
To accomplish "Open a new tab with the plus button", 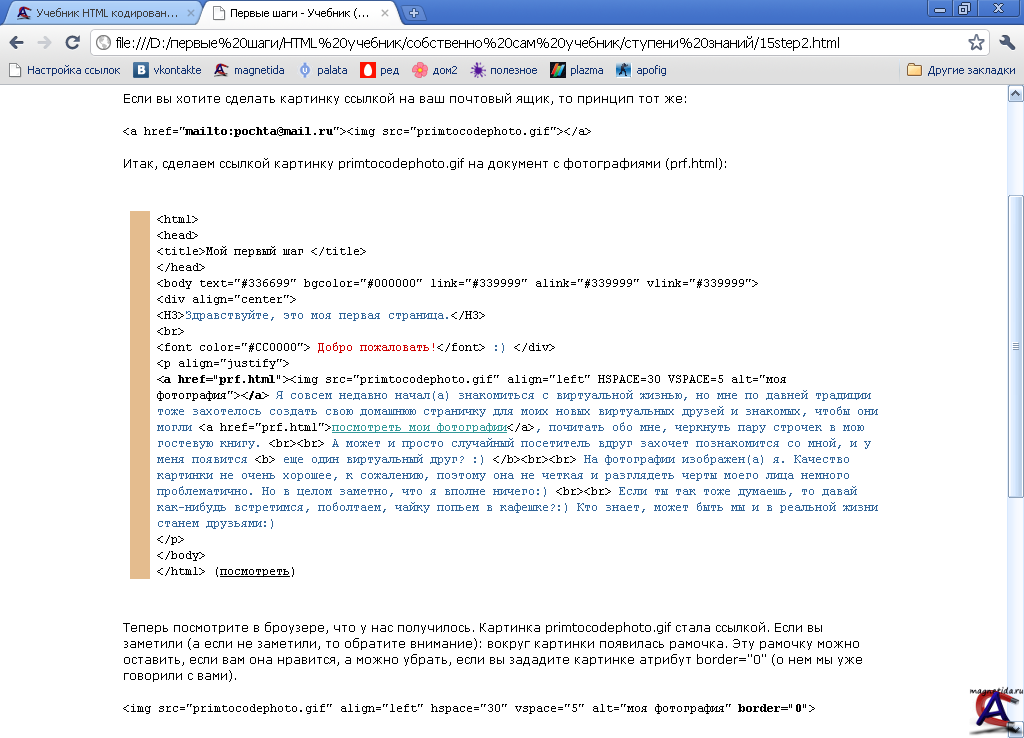I will click(x=414, y=13).
